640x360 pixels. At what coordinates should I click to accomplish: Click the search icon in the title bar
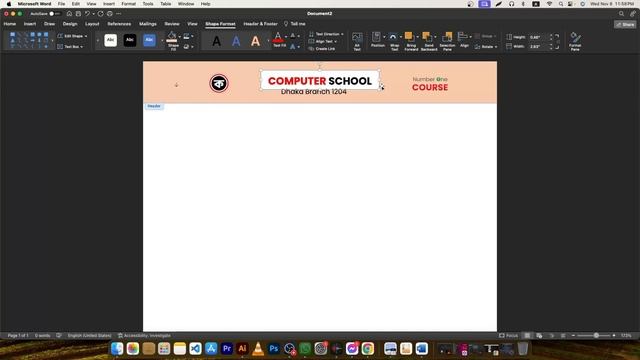click(621, 14)
